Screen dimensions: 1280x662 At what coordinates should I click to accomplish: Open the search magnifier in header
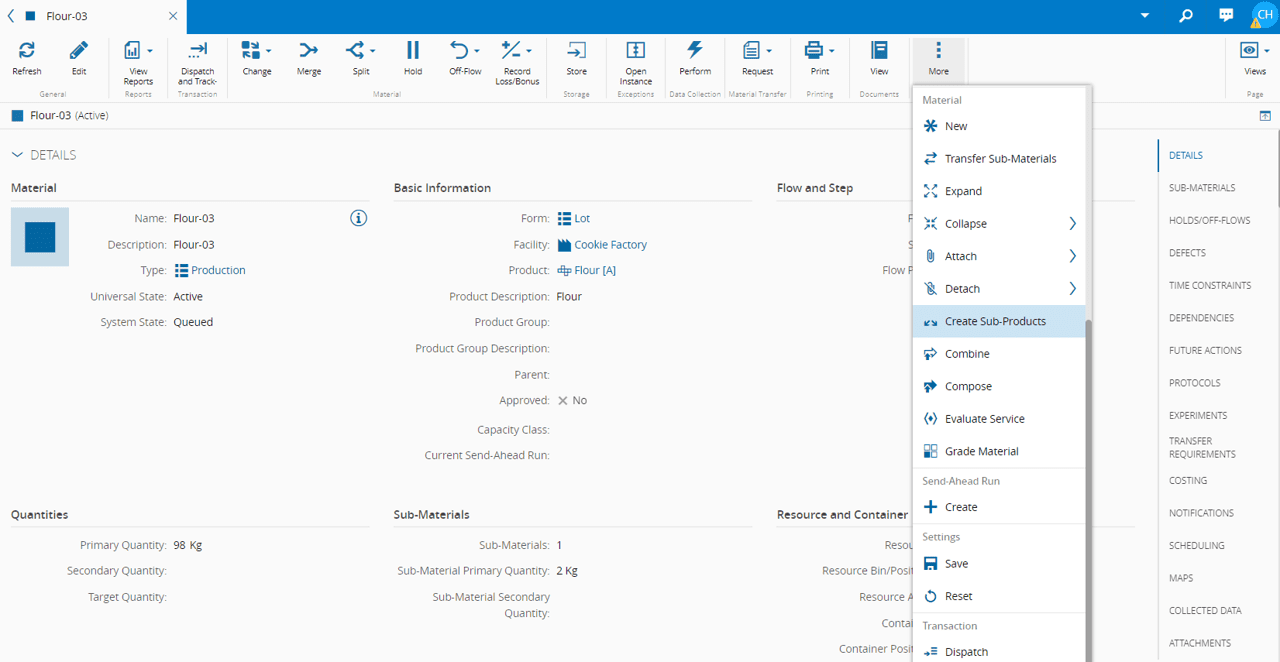[x=1186, y=16]
